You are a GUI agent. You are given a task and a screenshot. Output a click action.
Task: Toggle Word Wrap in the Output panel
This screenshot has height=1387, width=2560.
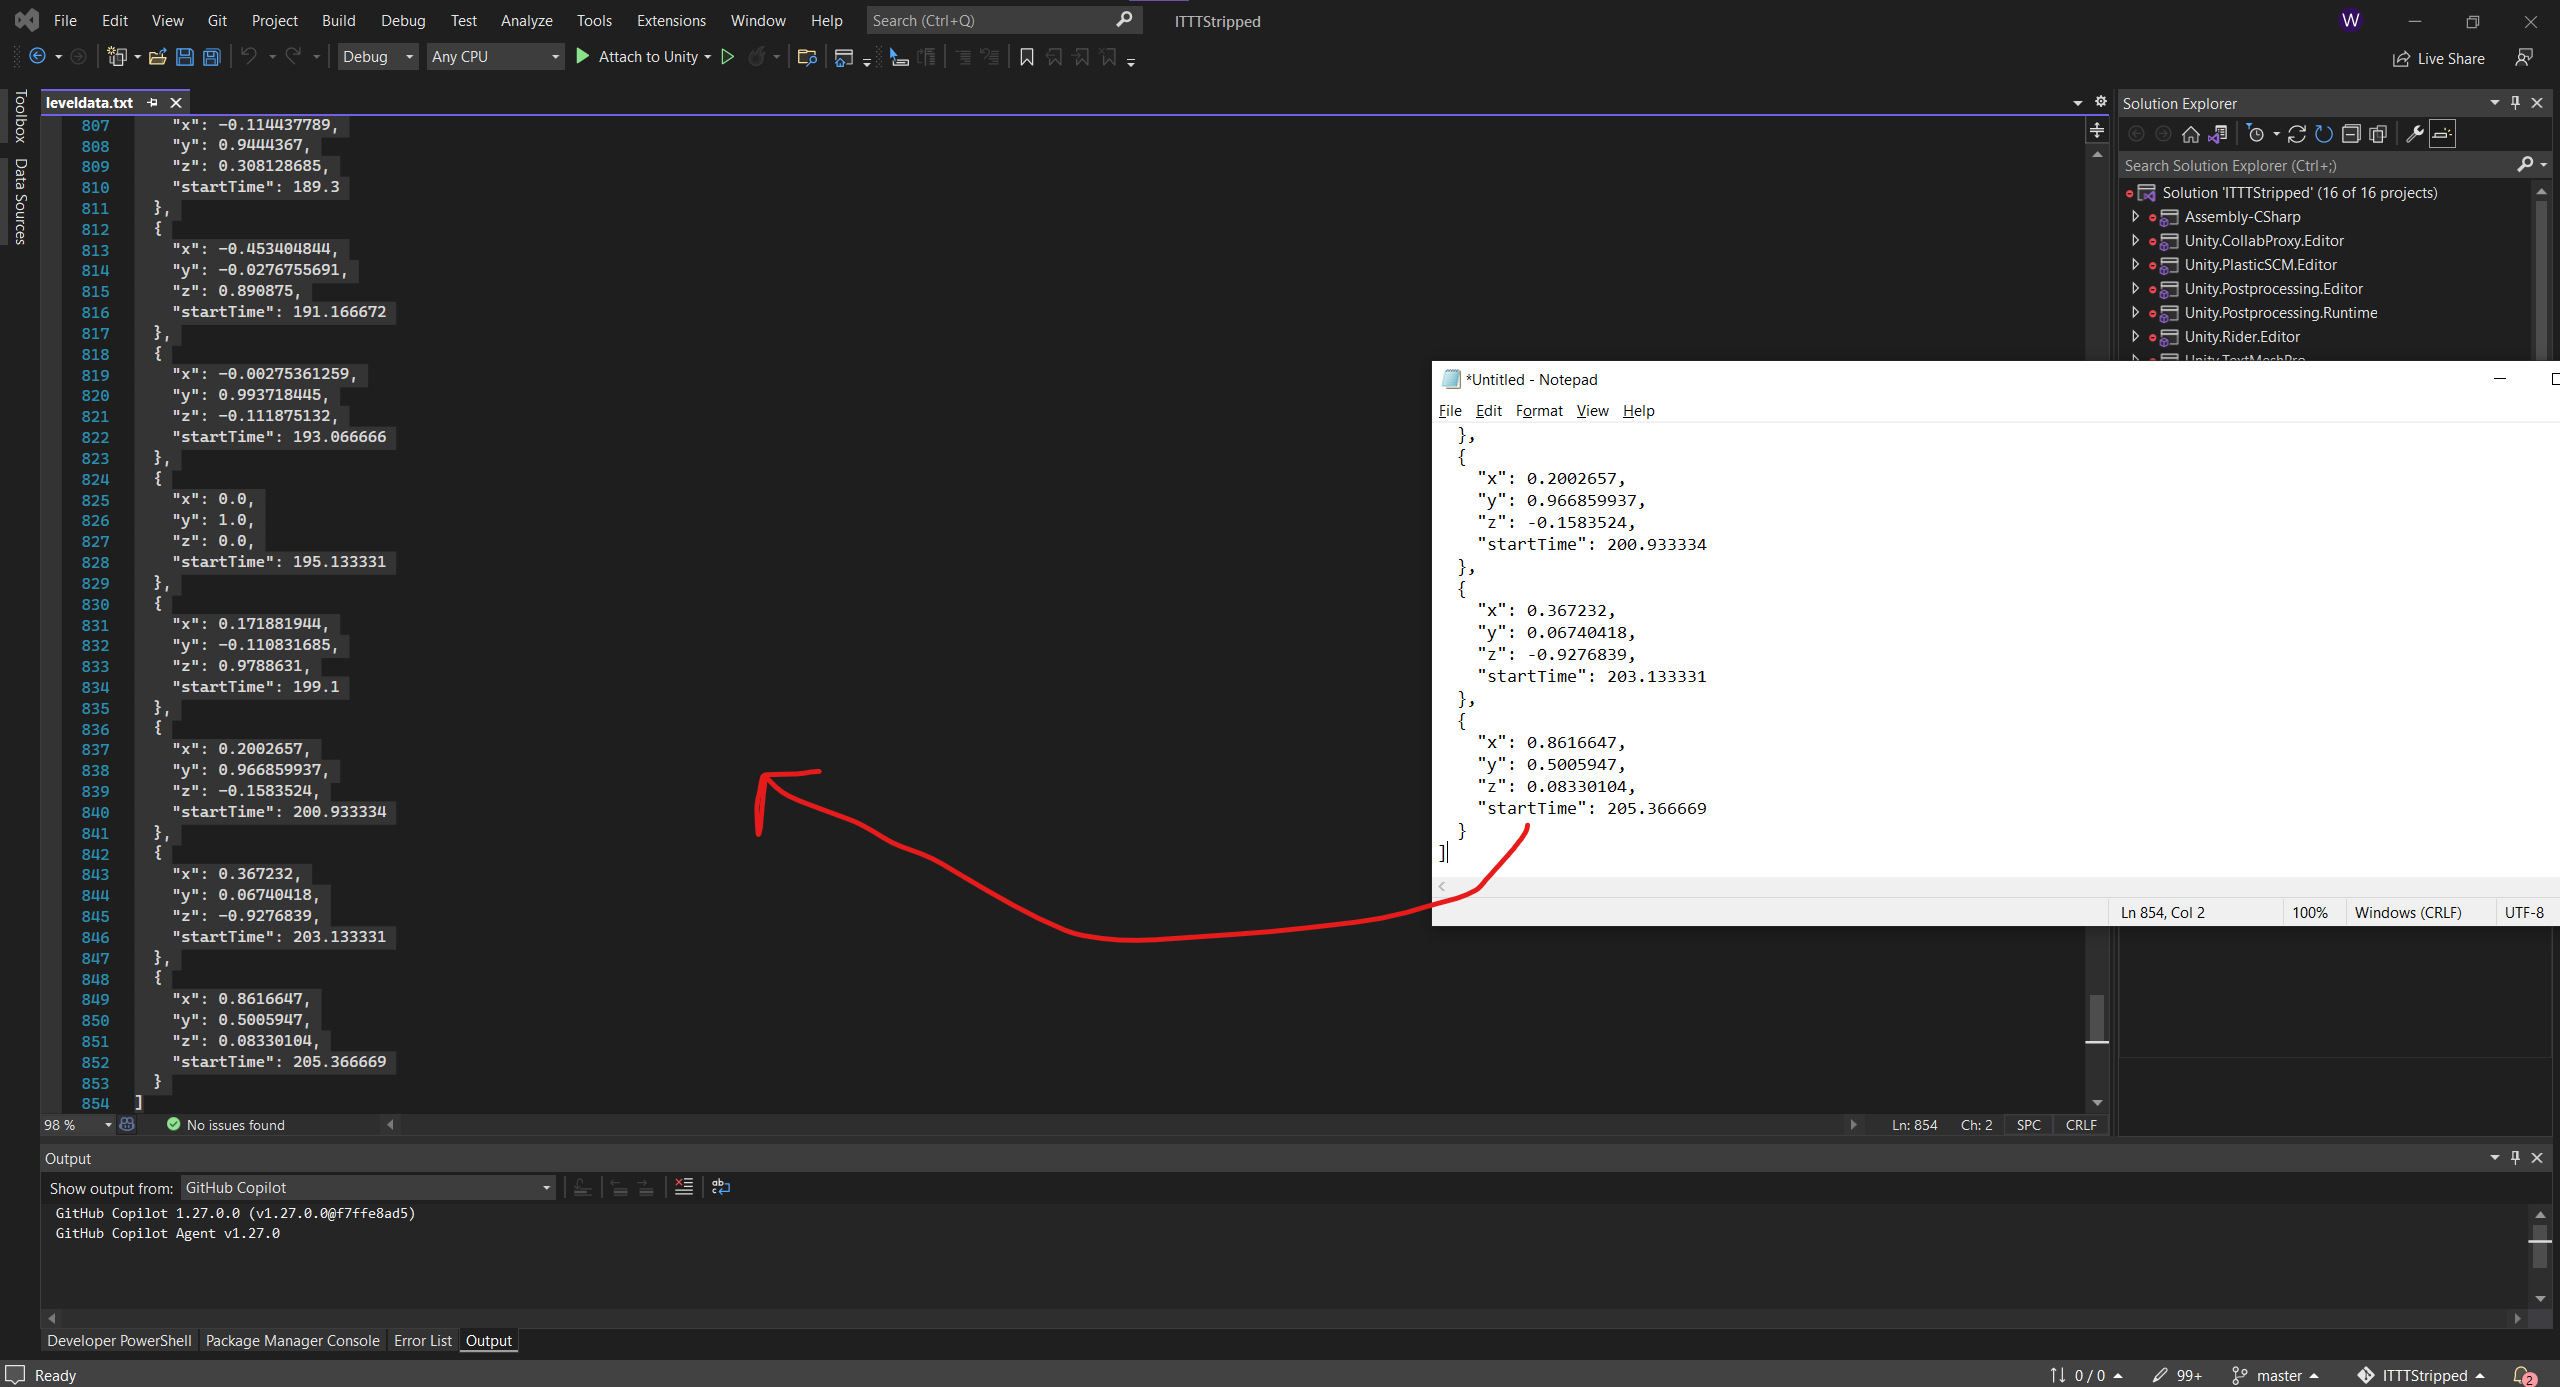721,1187
